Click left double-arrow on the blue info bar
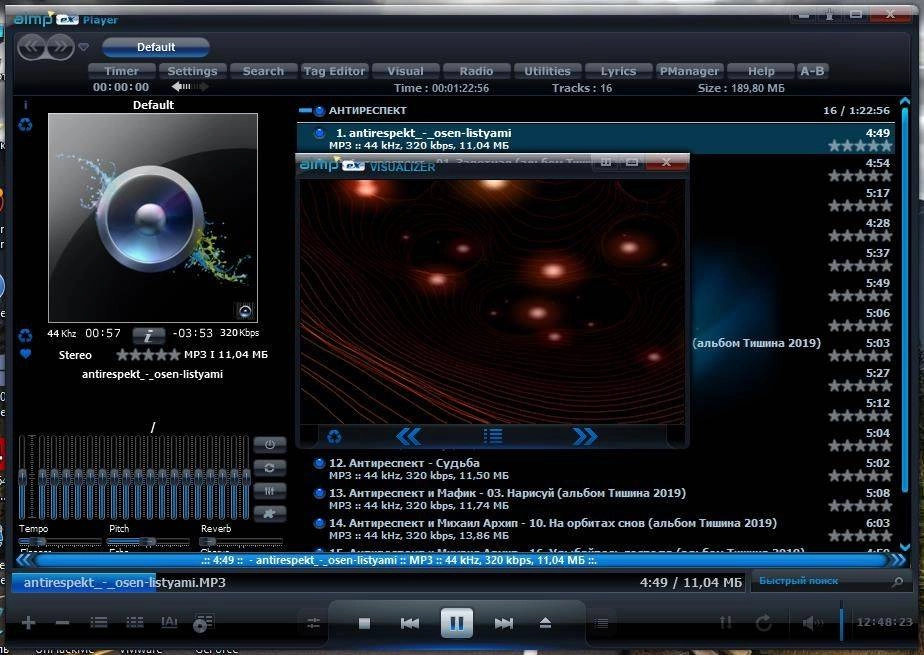 (24, 560)
